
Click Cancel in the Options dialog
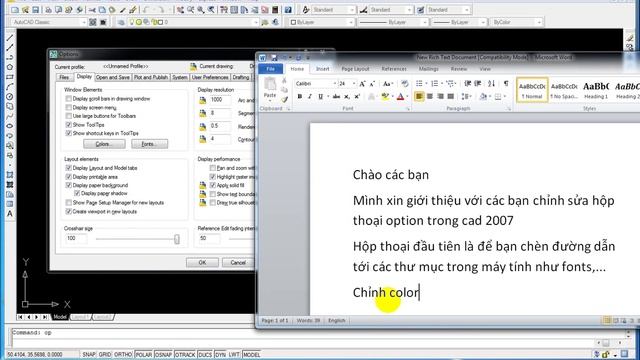click(238, 262)
